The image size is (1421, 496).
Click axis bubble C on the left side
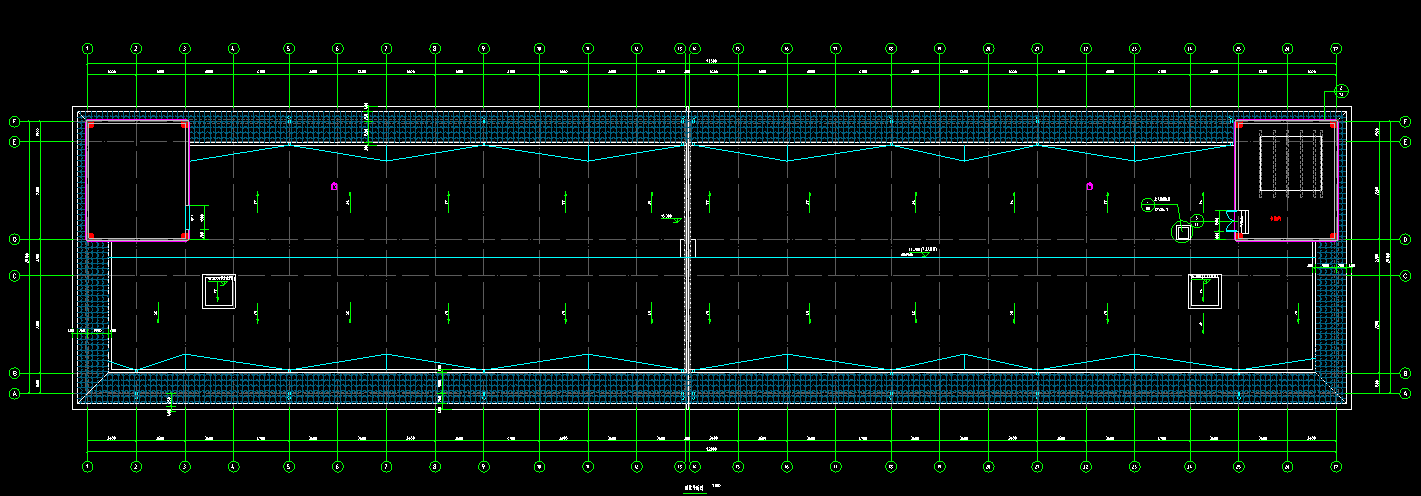click(15, 275)
